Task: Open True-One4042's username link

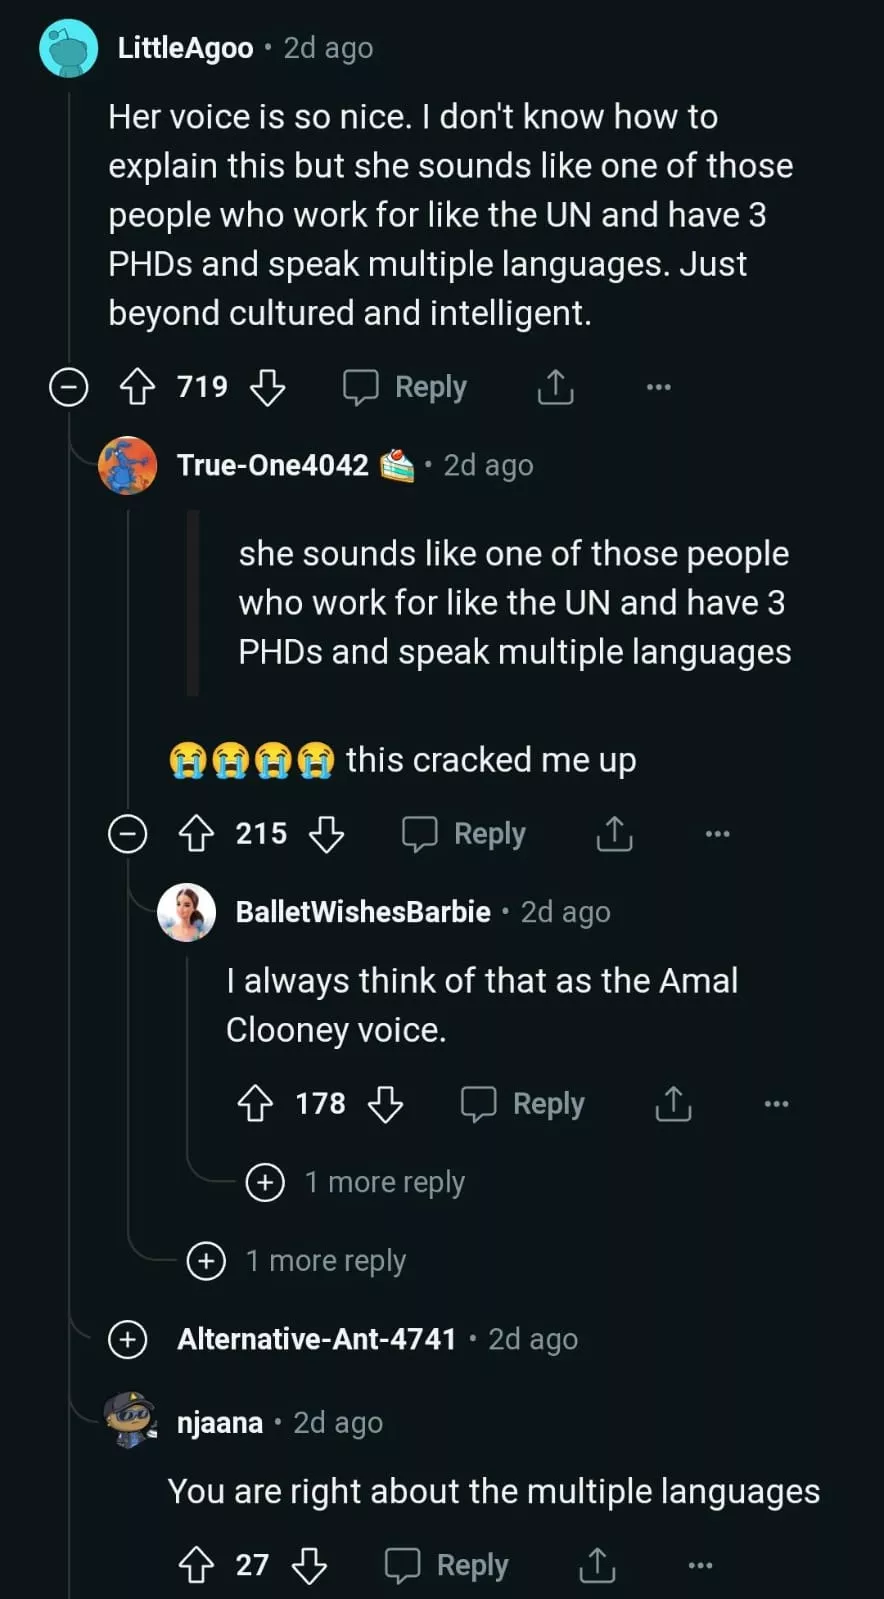Action: pos(272,465)
